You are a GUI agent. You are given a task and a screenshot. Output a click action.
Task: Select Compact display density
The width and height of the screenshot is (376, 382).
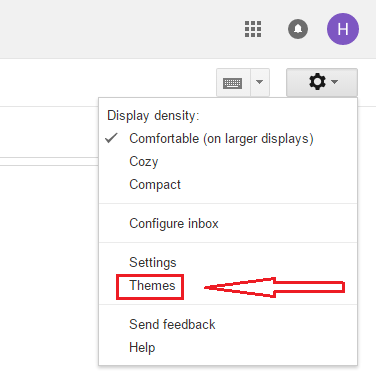[228, 185]
